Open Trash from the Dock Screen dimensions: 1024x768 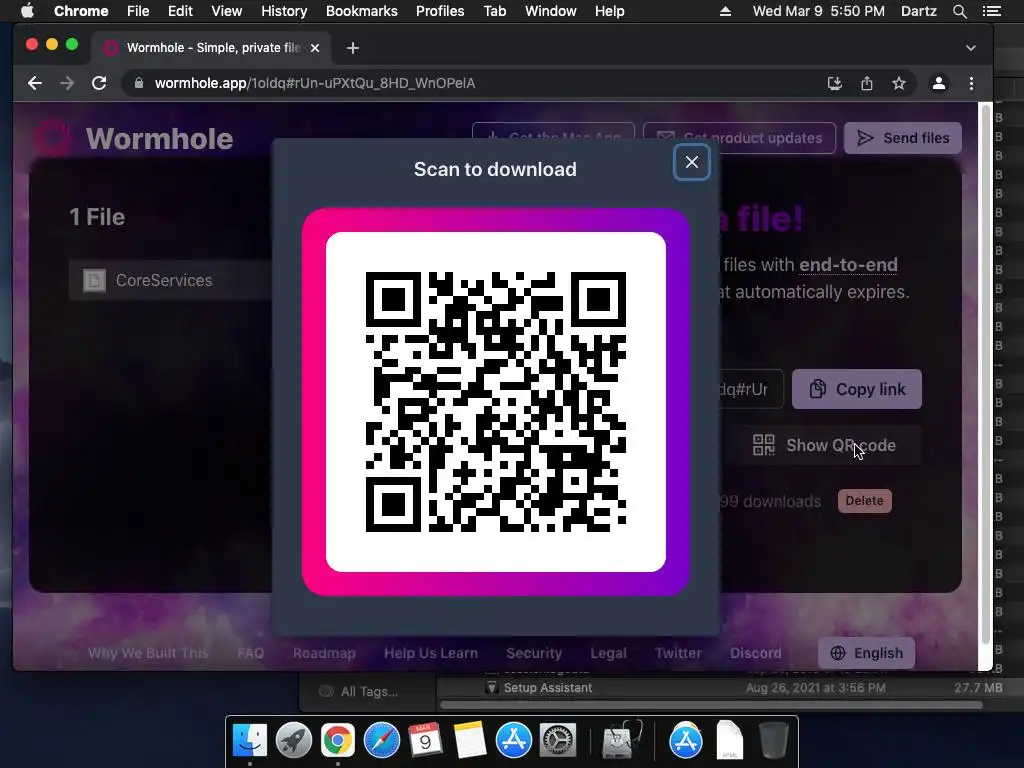[x=773, y=740]
